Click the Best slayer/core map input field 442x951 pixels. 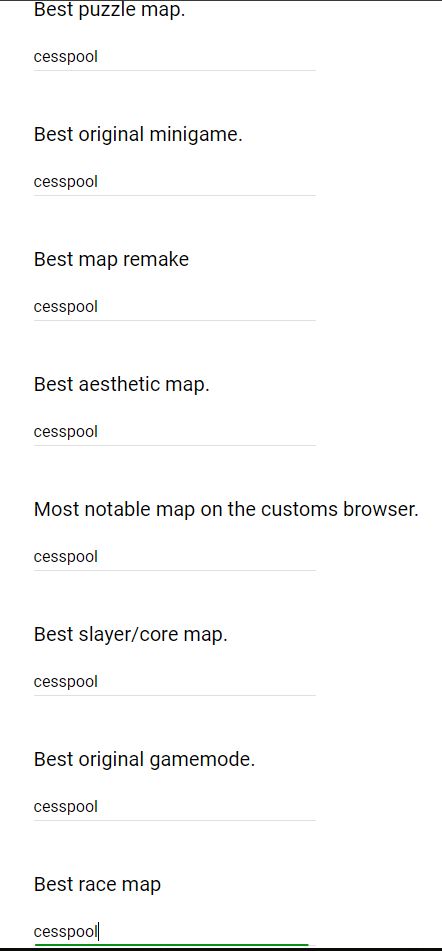coord(175,682)
